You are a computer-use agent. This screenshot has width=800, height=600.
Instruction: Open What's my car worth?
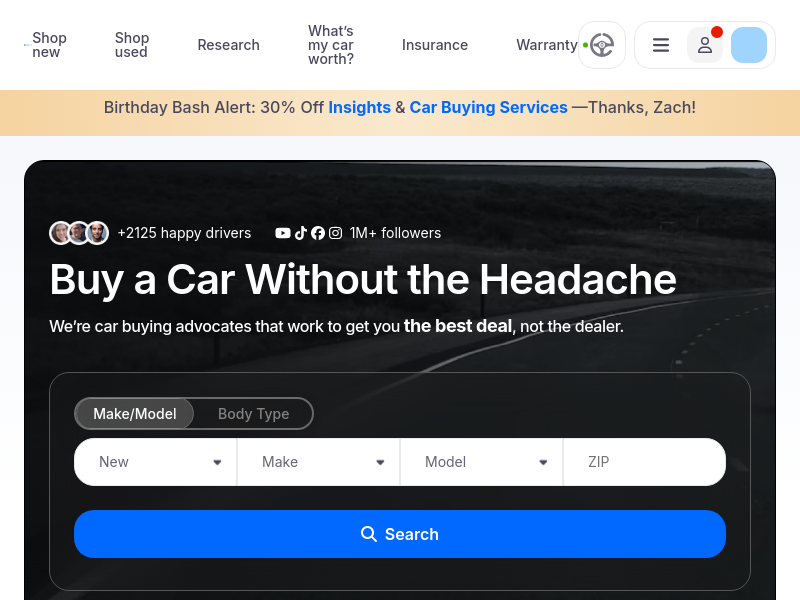331,45
